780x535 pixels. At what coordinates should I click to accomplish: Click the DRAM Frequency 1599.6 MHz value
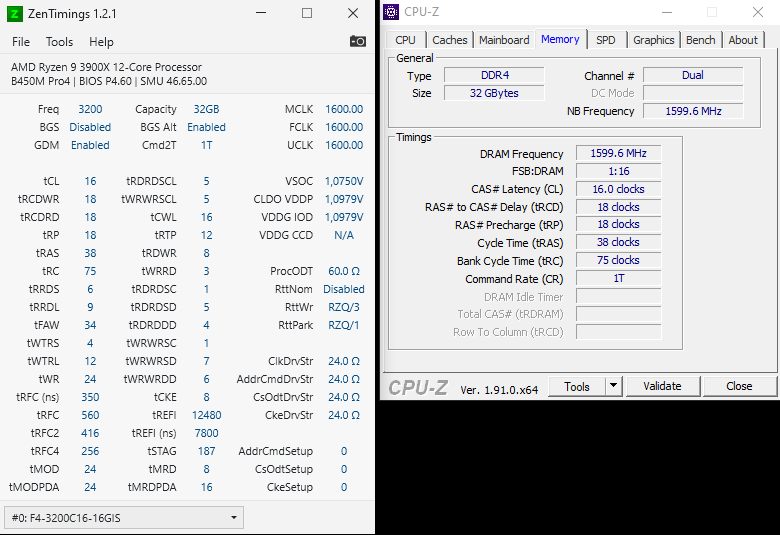pyautogui.click(x=618, y=153)
